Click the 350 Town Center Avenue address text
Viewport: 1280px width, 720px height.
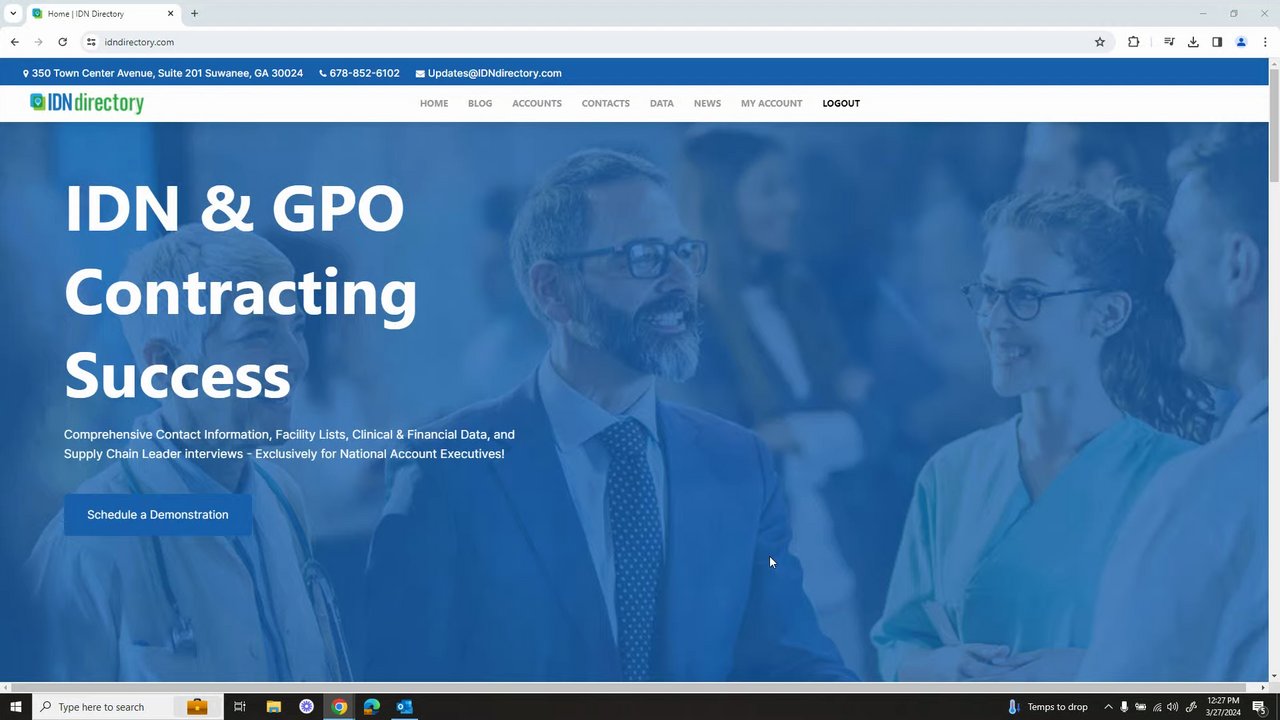click(x=167, y=73)
